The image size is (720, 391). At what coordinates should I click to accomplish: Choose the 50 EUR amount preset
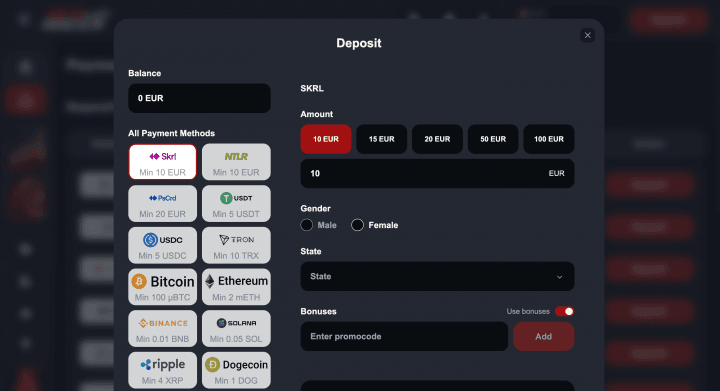coord(493,139)
